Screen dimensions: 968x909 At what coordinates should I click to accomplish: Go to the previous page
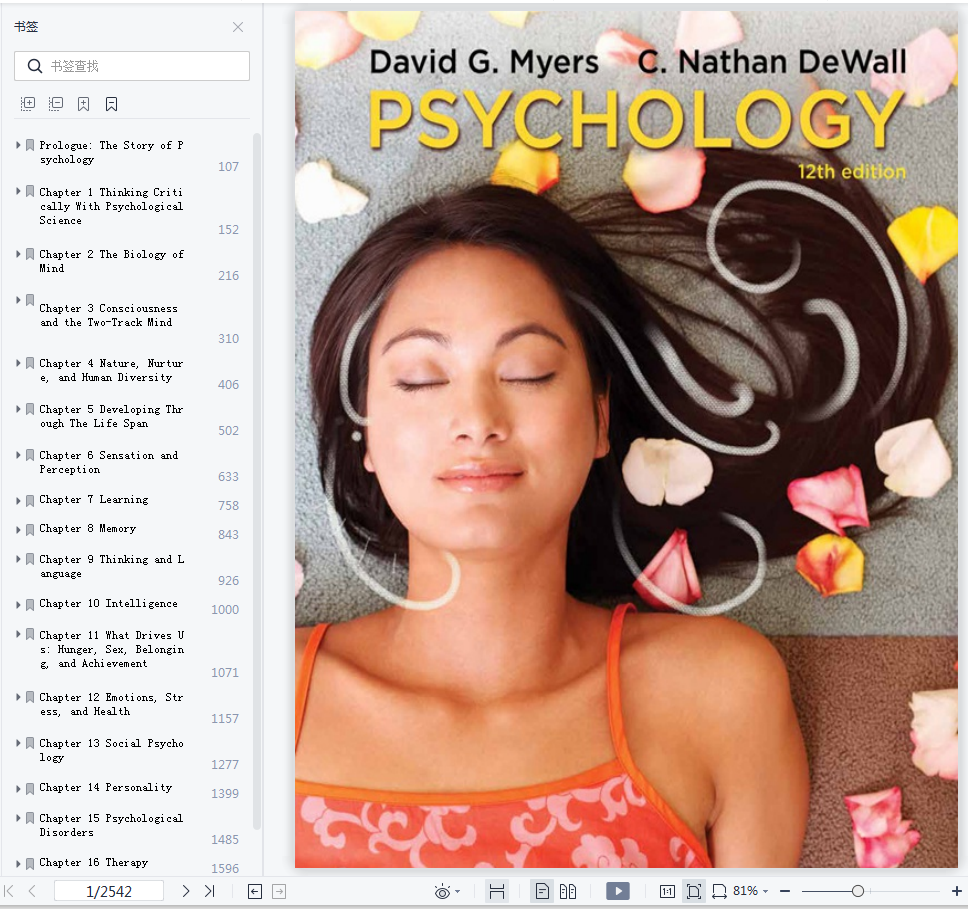[x=32, y=891]
